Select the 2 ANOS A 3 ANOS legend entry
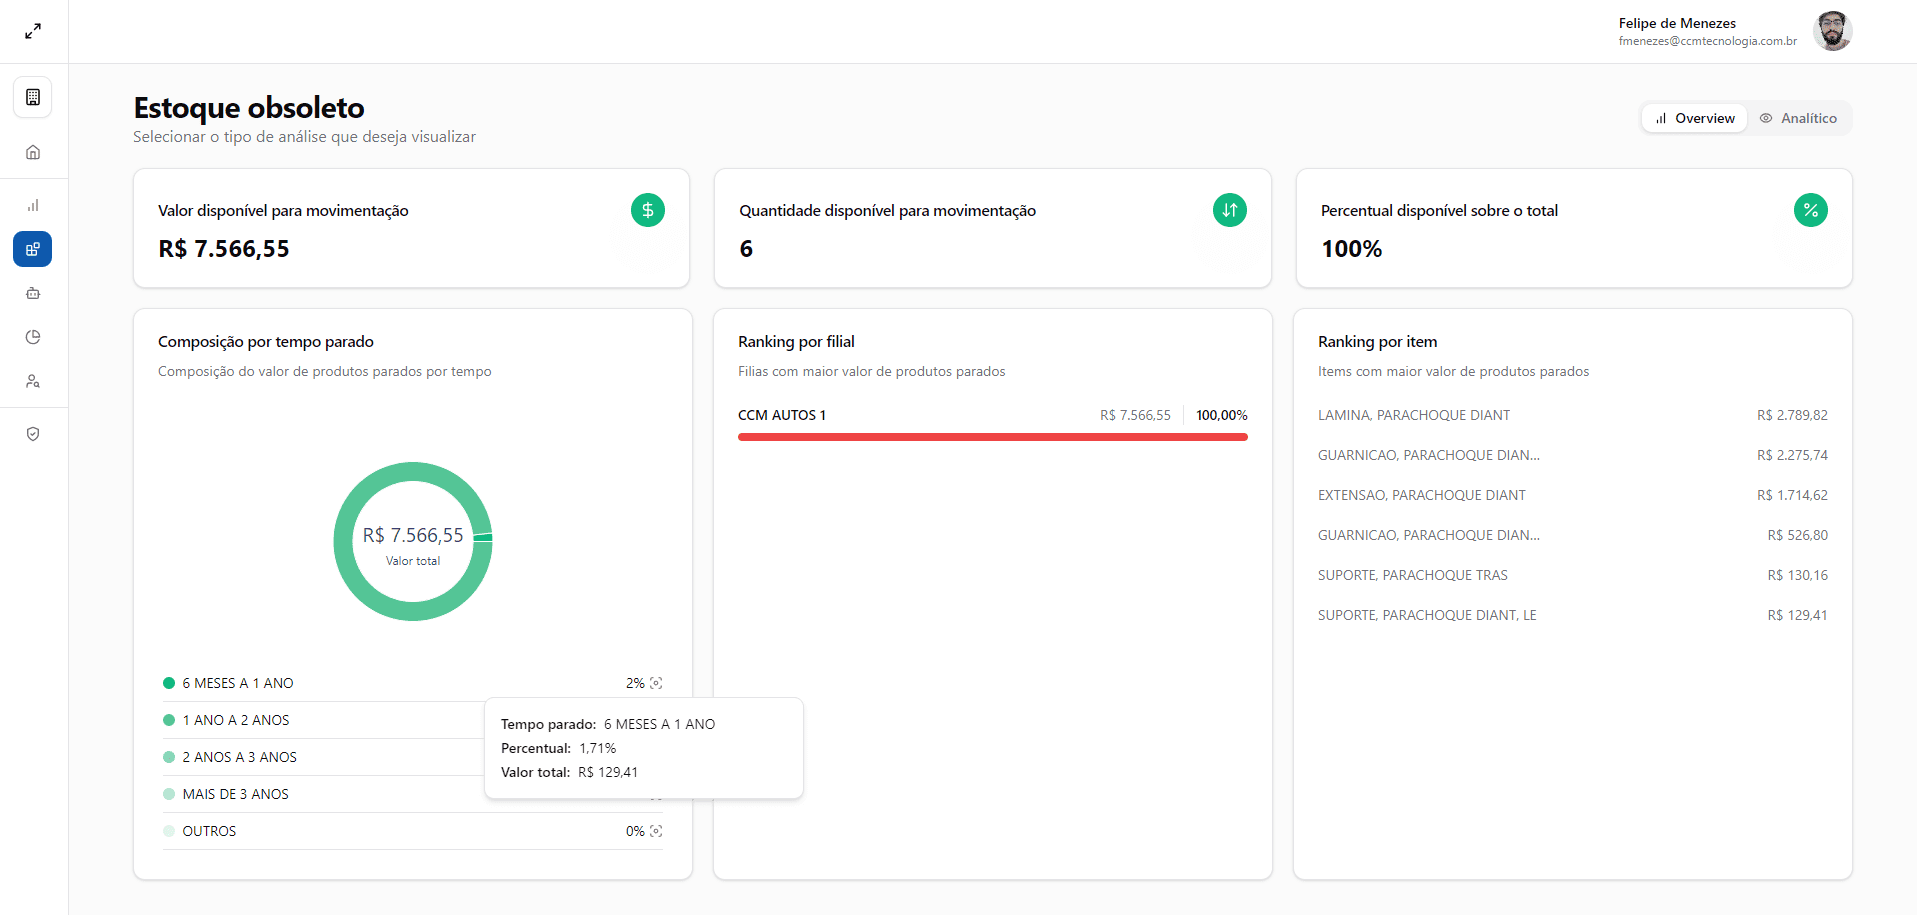 click(x=239, y=757)
